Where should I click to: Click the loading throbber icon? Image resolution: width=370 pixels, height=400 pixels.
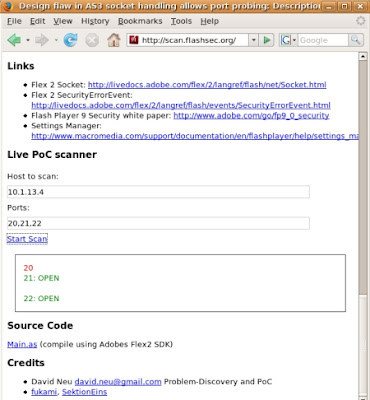click(x=360, y=21)
